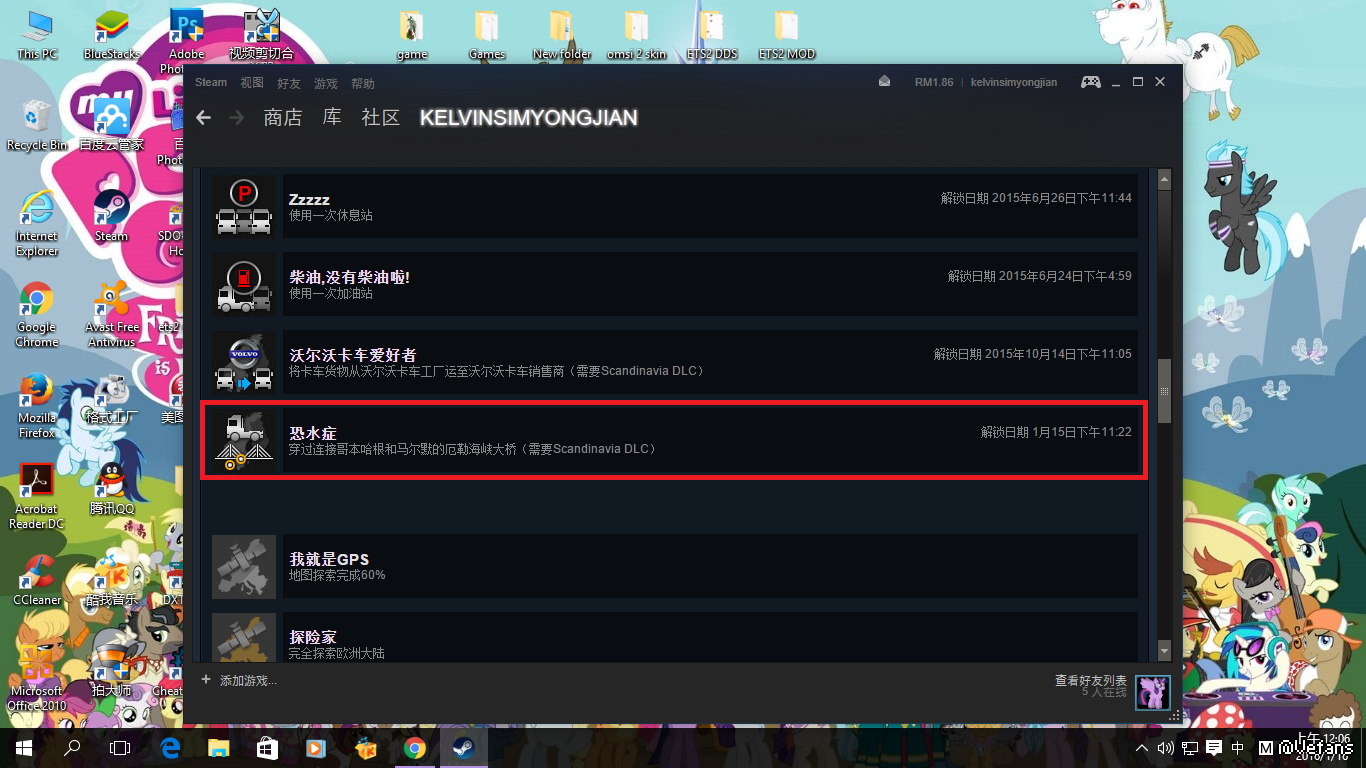Open File Explorer from the taskbar
Viewport: 1366px width, 768px height.
pos(219,748)
